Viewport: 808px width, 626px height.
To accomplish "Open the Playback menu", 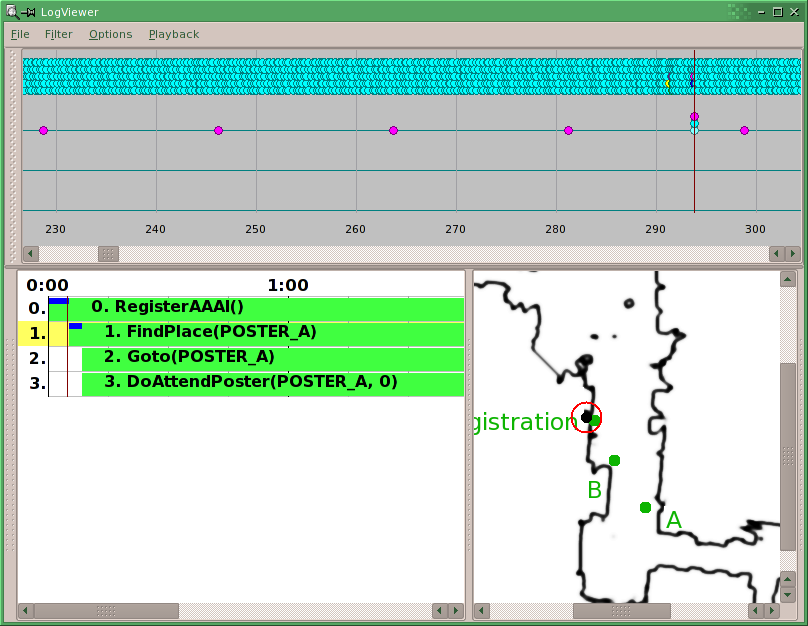I will tap(174, 35).
